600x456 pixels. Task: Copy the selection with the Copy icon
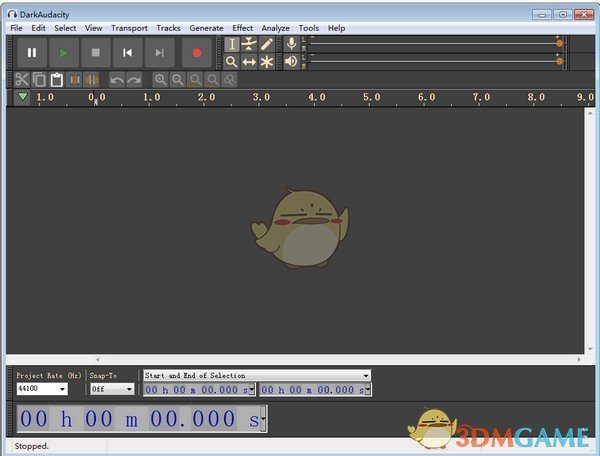click(39, 80)
